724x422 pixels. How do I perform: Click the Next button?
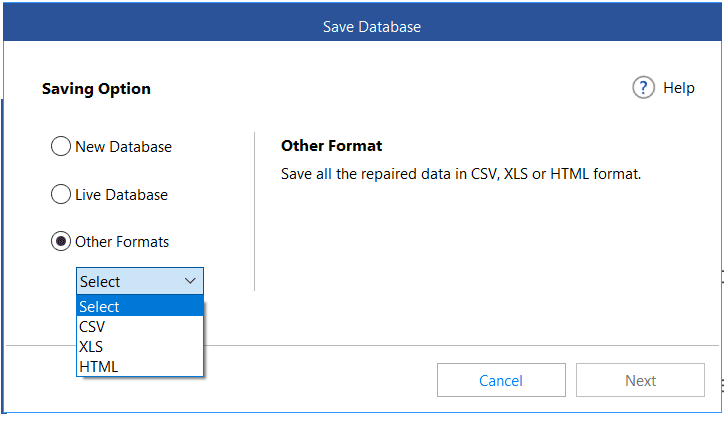coord(640,380)
